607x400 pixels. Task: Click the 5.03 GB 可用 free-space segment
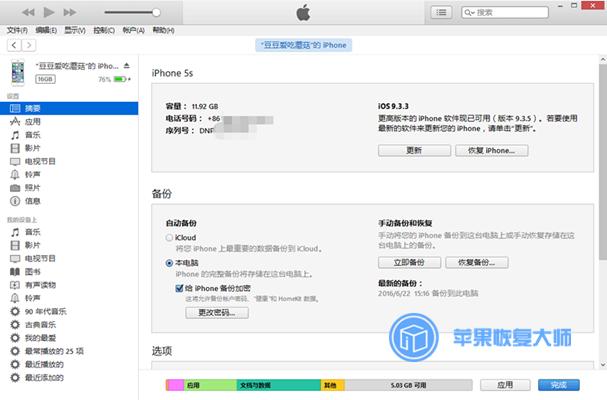[x=408, y=385]
